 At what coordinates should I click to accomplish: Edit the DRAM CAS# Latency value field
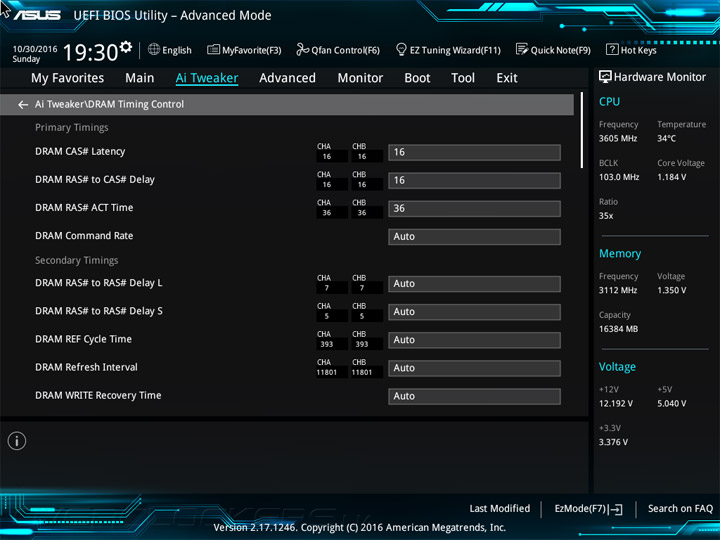[474, 152]
